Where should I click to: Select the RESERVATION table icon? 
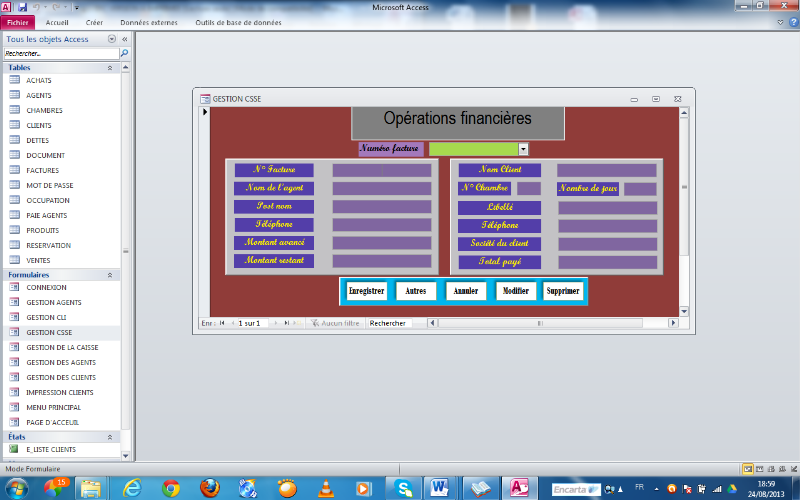point(15,245)
